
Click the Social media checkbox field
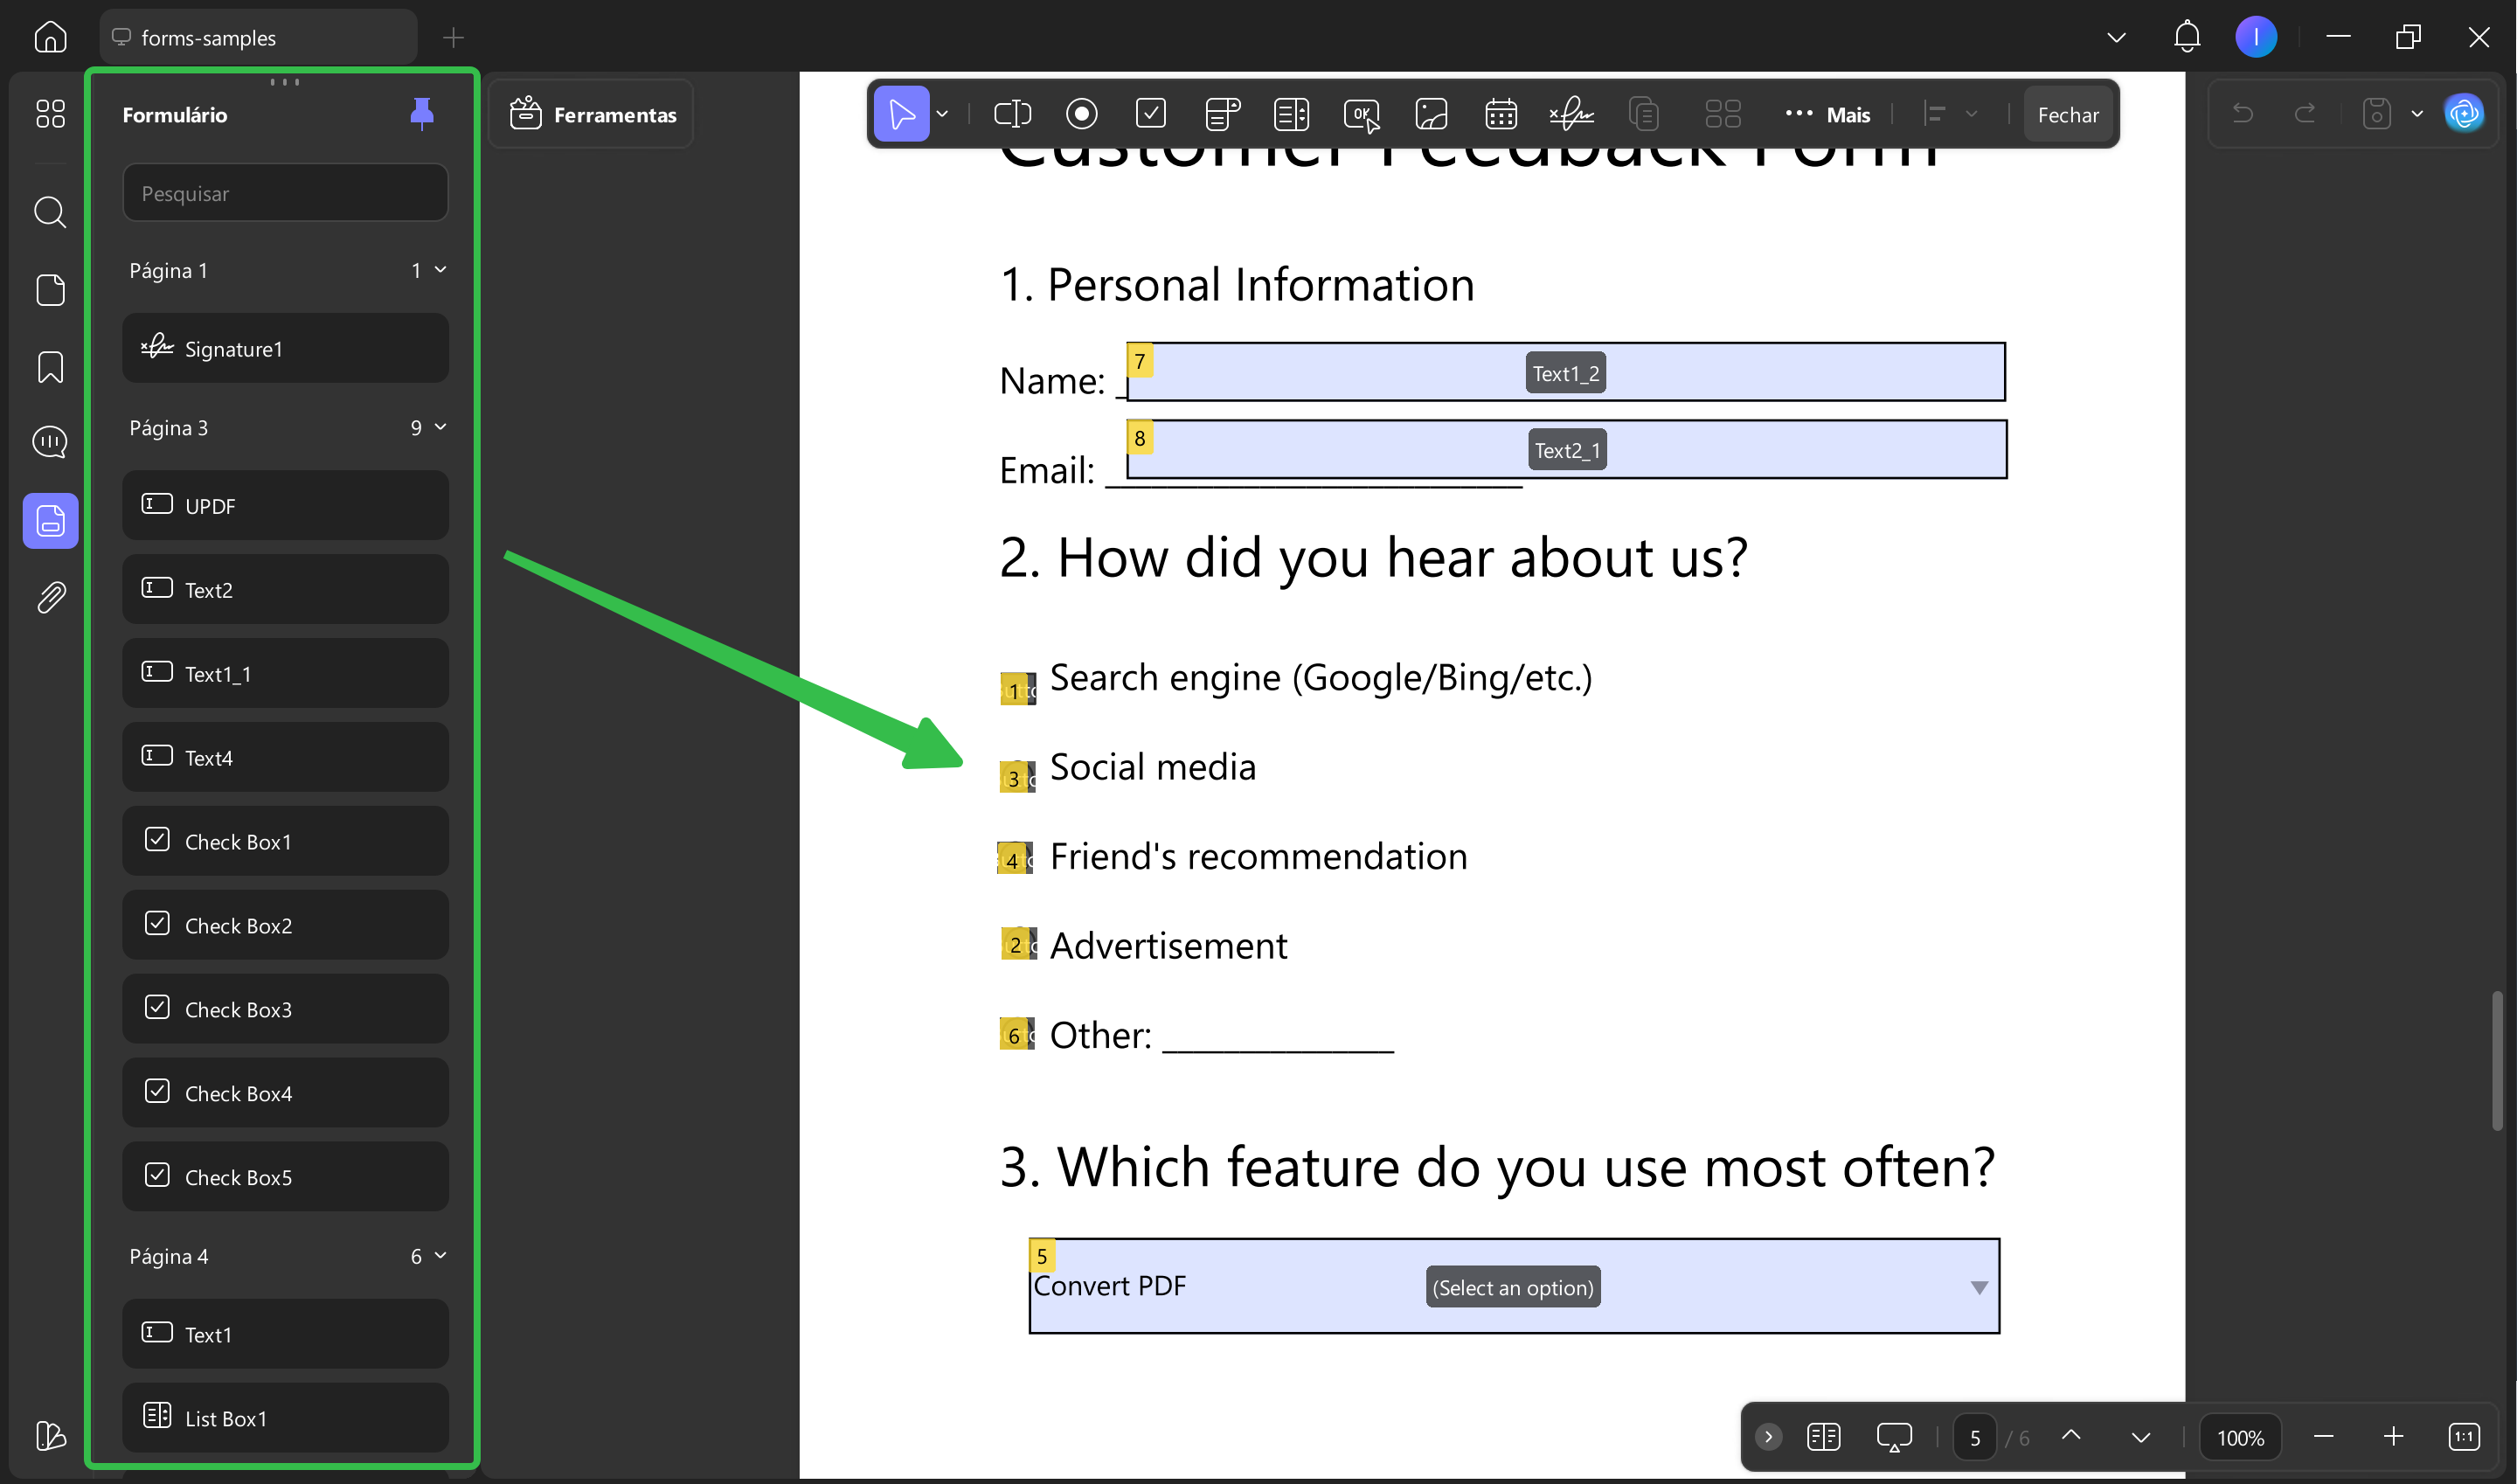point(1016,777)
